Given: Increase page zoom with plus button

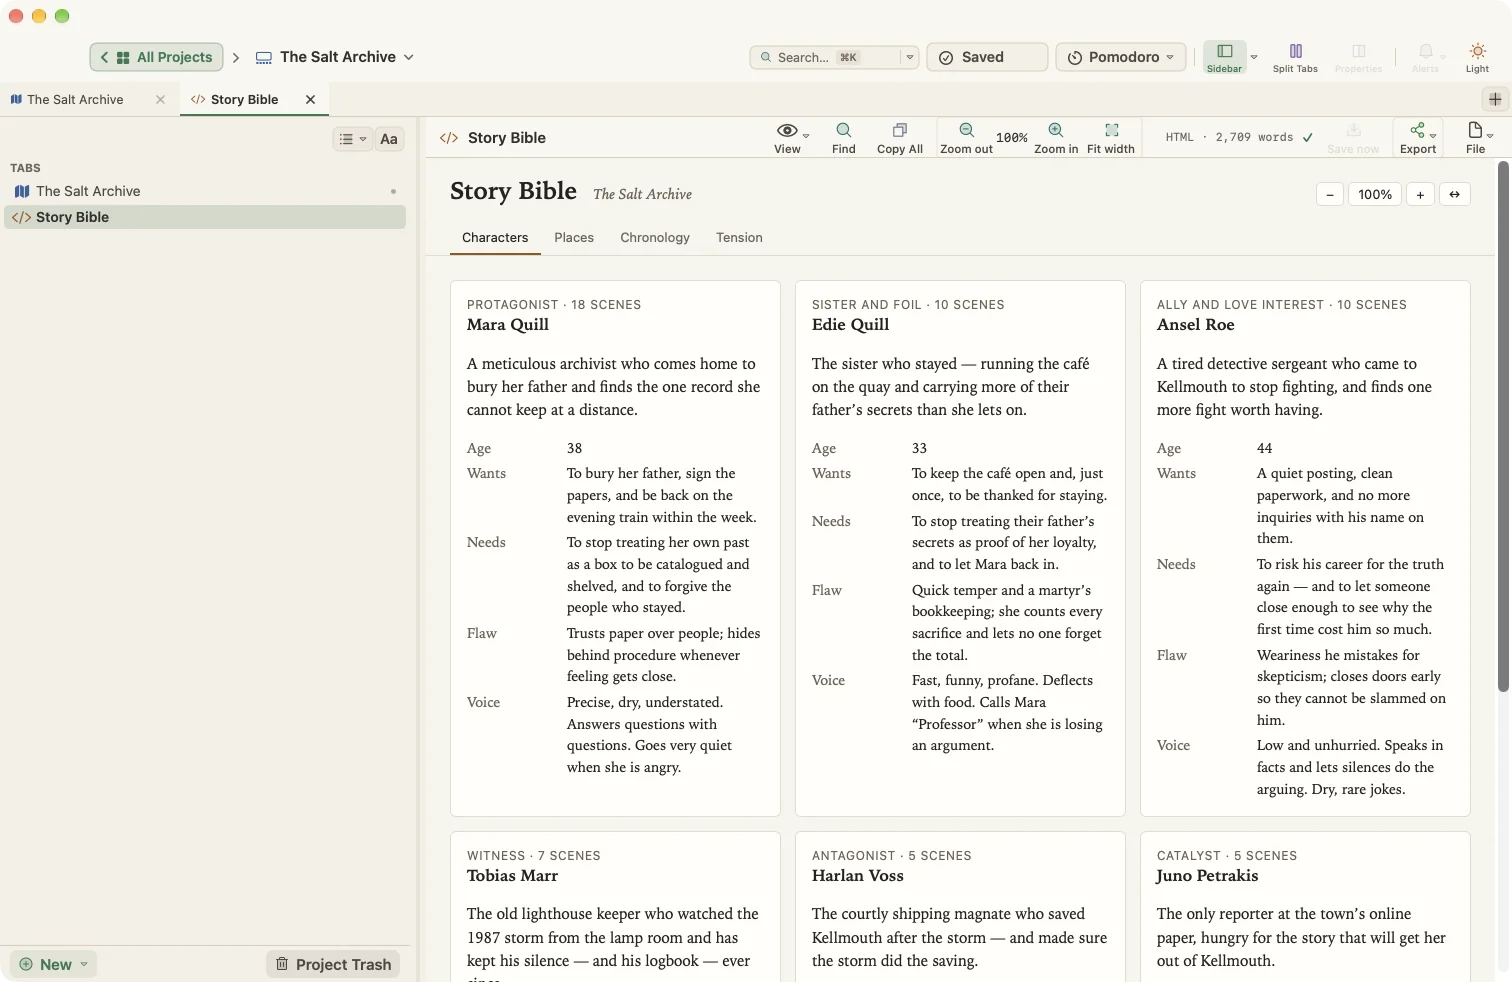Looking at the screenshot, I should coord(1420,195).
